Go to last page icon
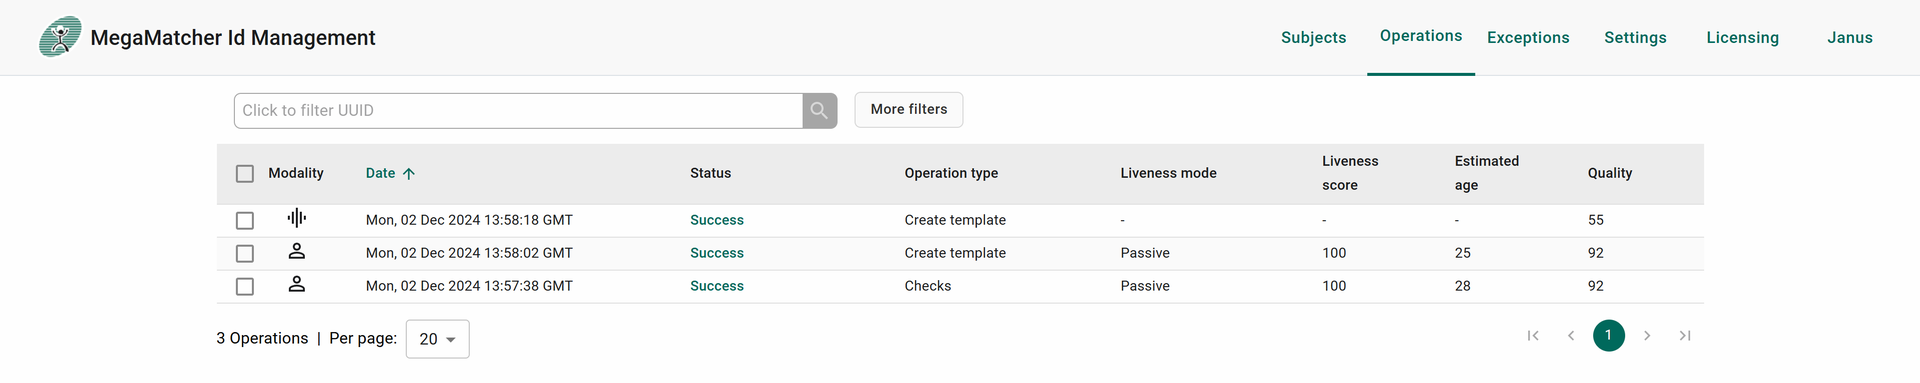 click(x=1685, y=336)
